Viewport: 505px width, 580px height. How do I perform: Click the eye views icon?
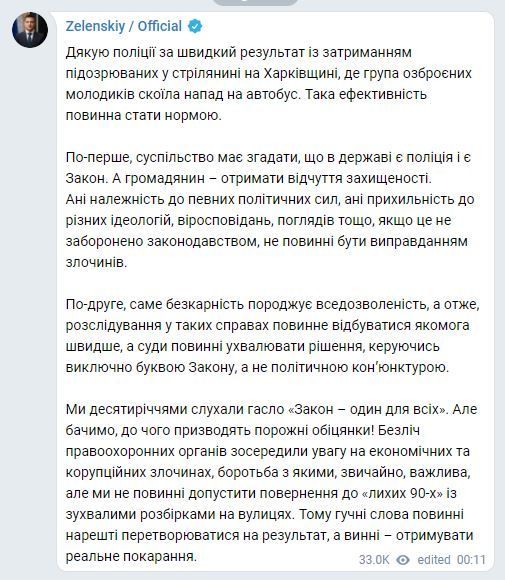point(403,560)
